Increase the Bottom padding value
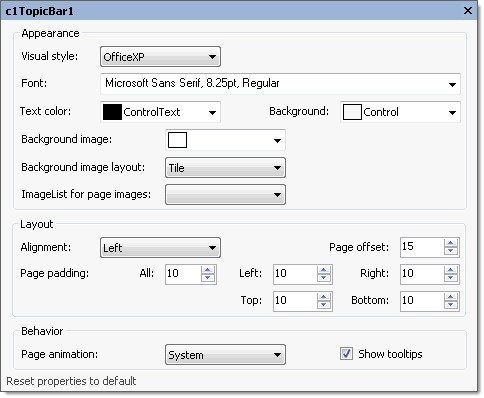Screen dimensions: 484x398 pos(451,297)
